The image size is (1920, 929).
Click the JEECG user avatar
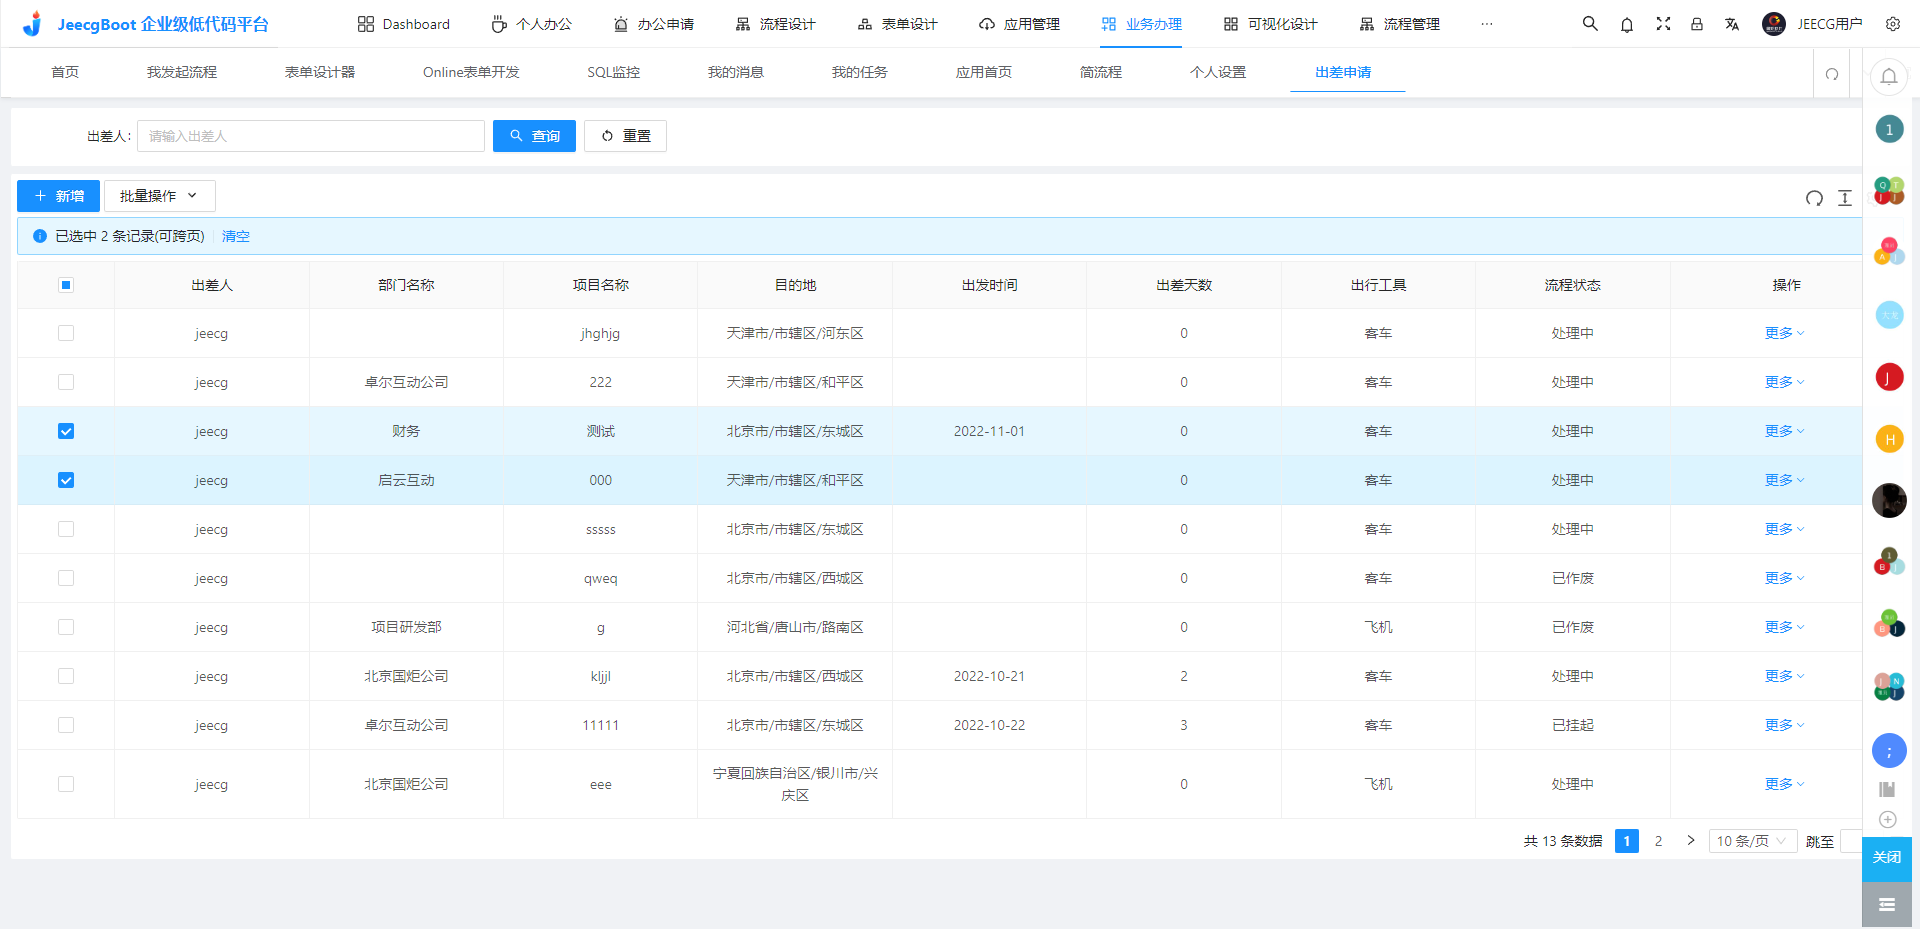[1774, 24]
